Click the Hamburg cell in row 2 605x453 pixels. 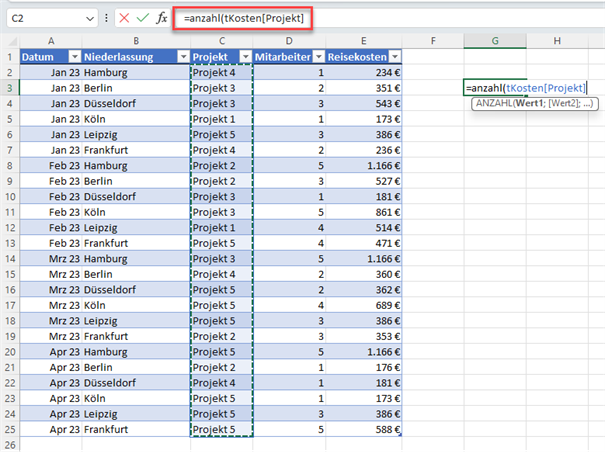[108, 73]
